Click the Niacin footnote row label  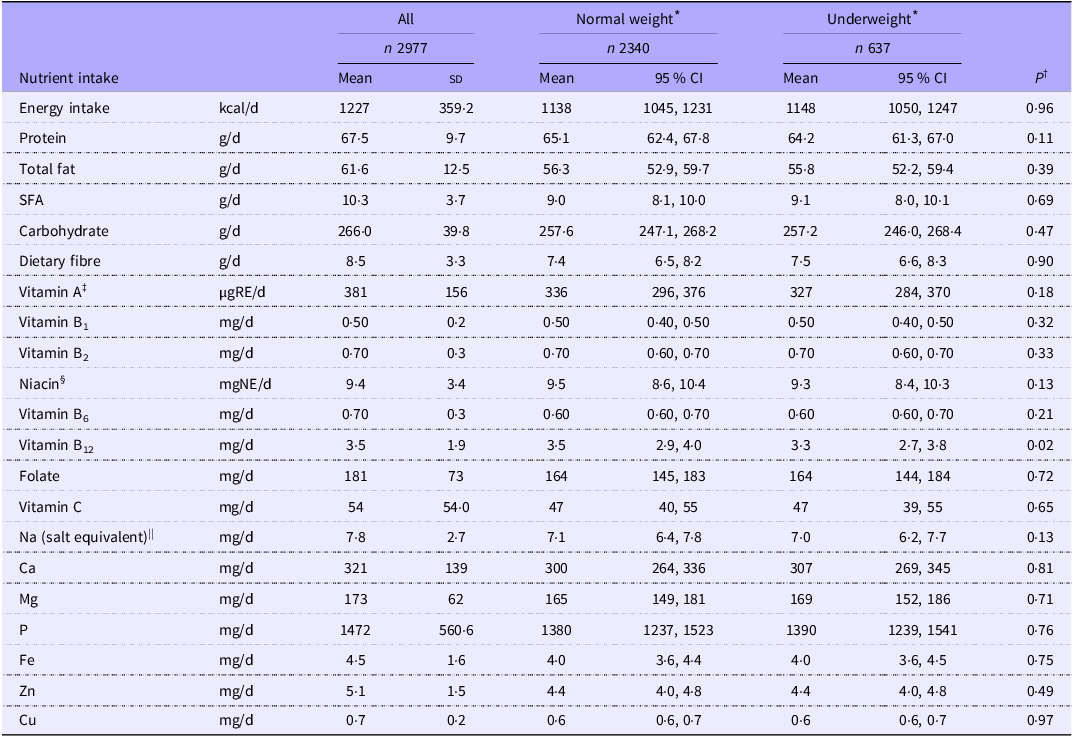pos(42,383)
